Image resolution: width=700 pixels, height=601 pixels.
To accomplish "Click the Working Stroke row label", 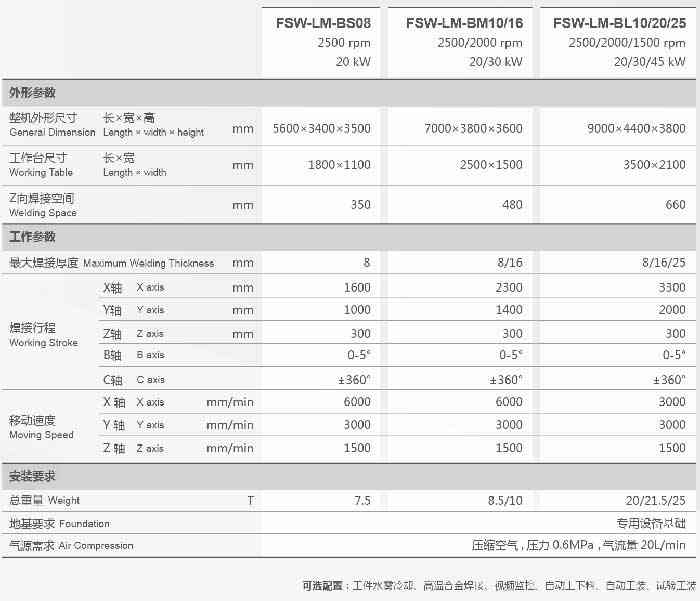I will [41, 334].
